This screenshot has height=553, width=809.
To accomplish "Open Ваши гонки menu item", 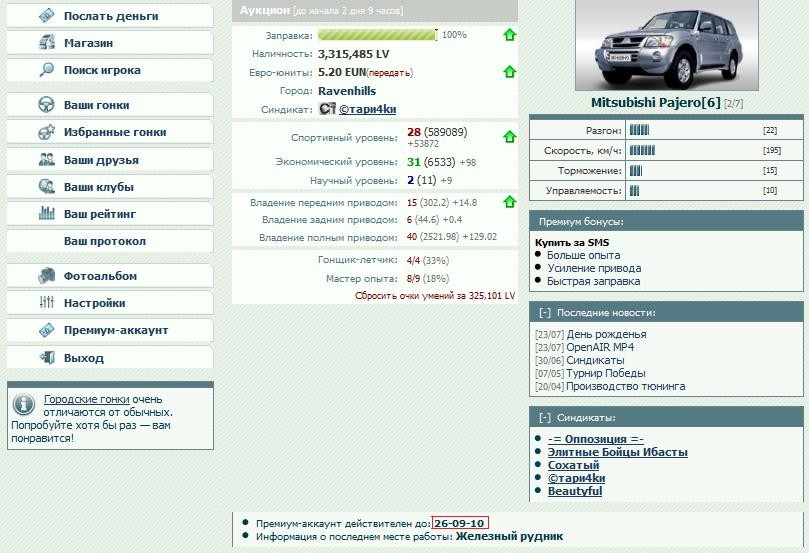I will pyautogui.click(x=110, y=105).
